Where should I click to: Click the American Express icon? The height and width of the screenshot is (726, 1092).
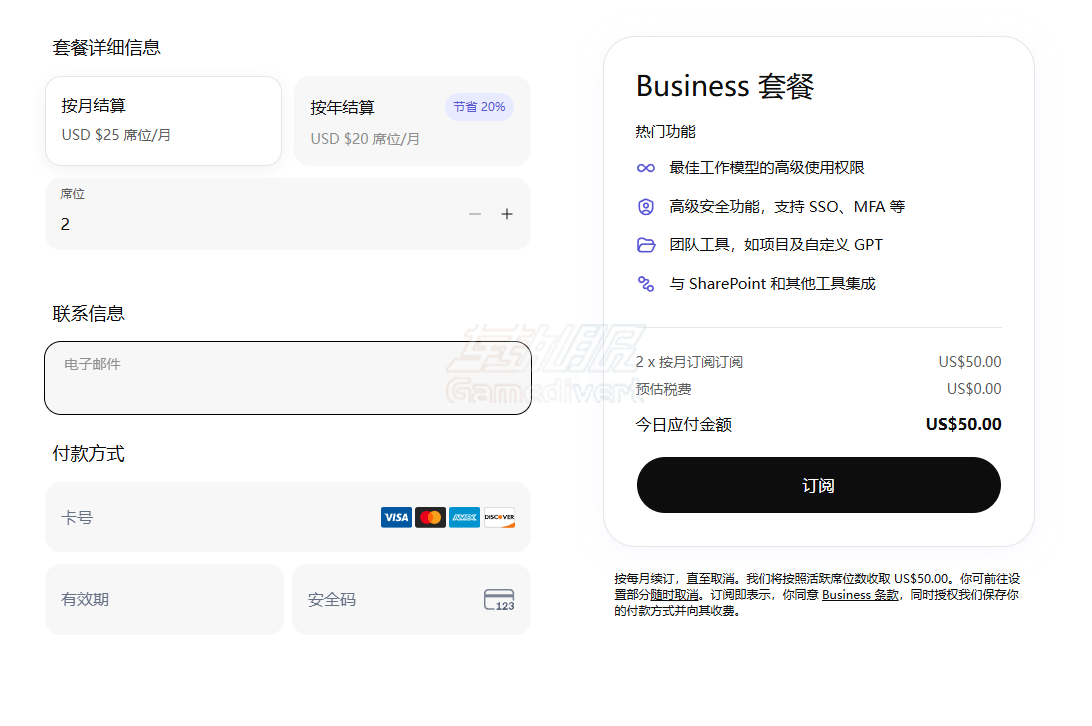[465, 517]
